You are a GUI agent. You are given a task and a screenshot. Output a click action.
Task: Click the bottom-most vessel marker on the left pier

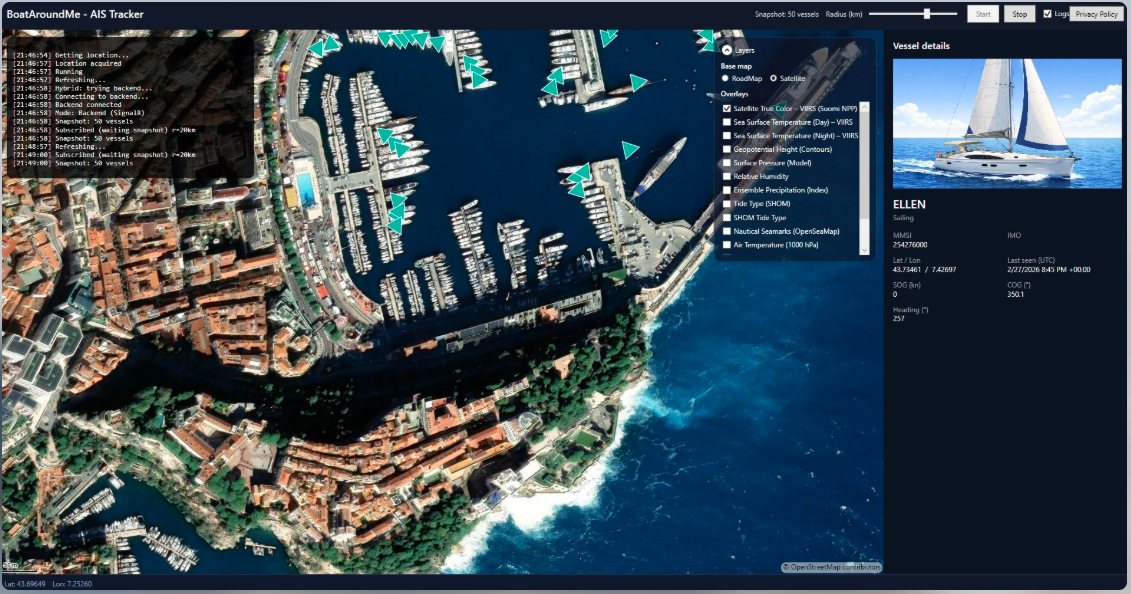(395, 223)
